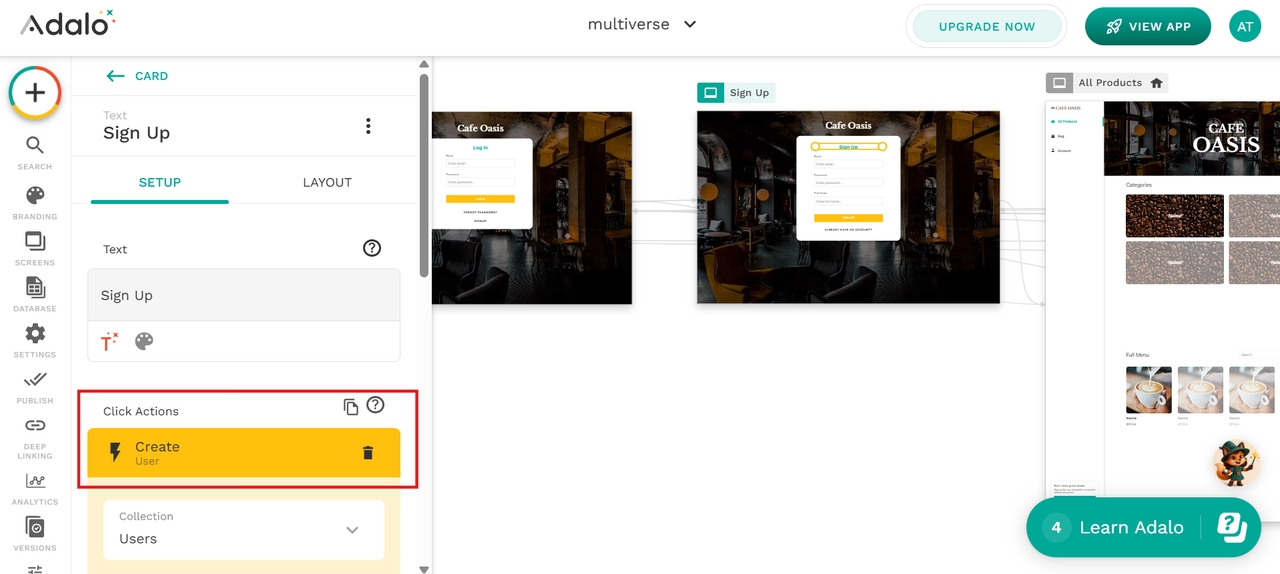The width and height of the screenshot is (1280, 574).
Task: Click the Click Actions heading
Action: click(x=141, y=411)
